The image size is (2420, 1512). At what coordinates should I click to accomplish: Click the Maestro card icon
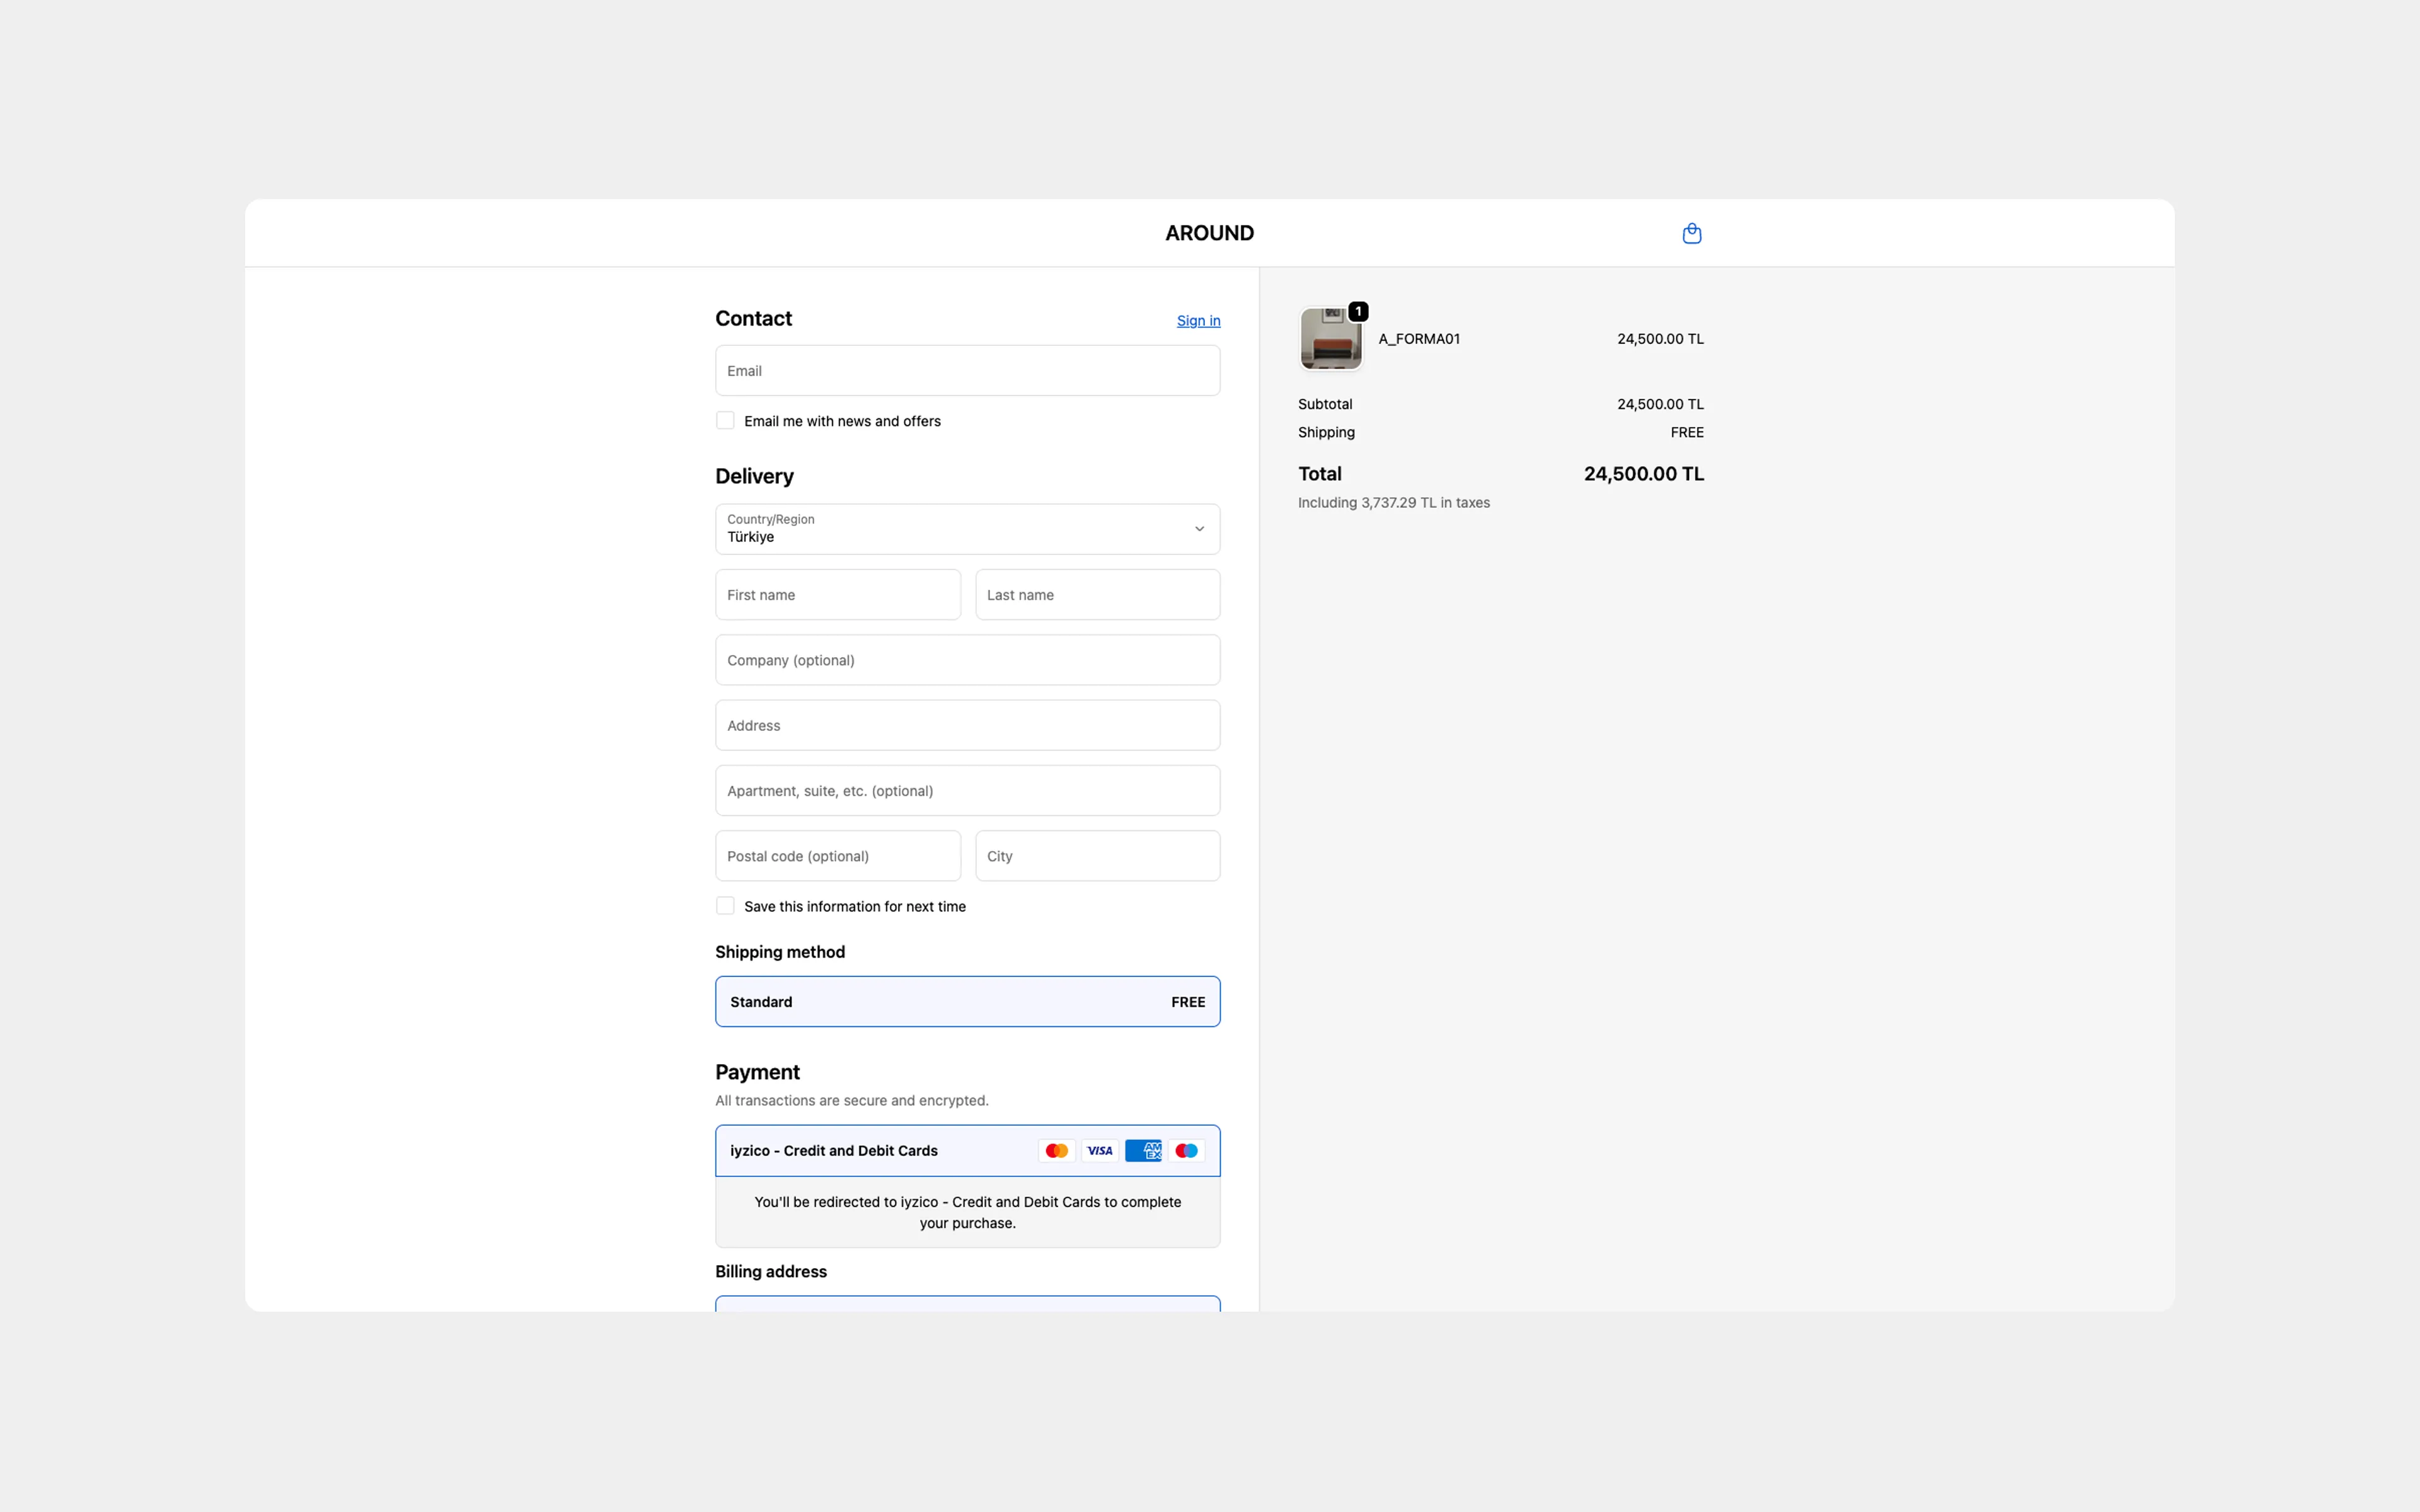pos(1186,1151)
